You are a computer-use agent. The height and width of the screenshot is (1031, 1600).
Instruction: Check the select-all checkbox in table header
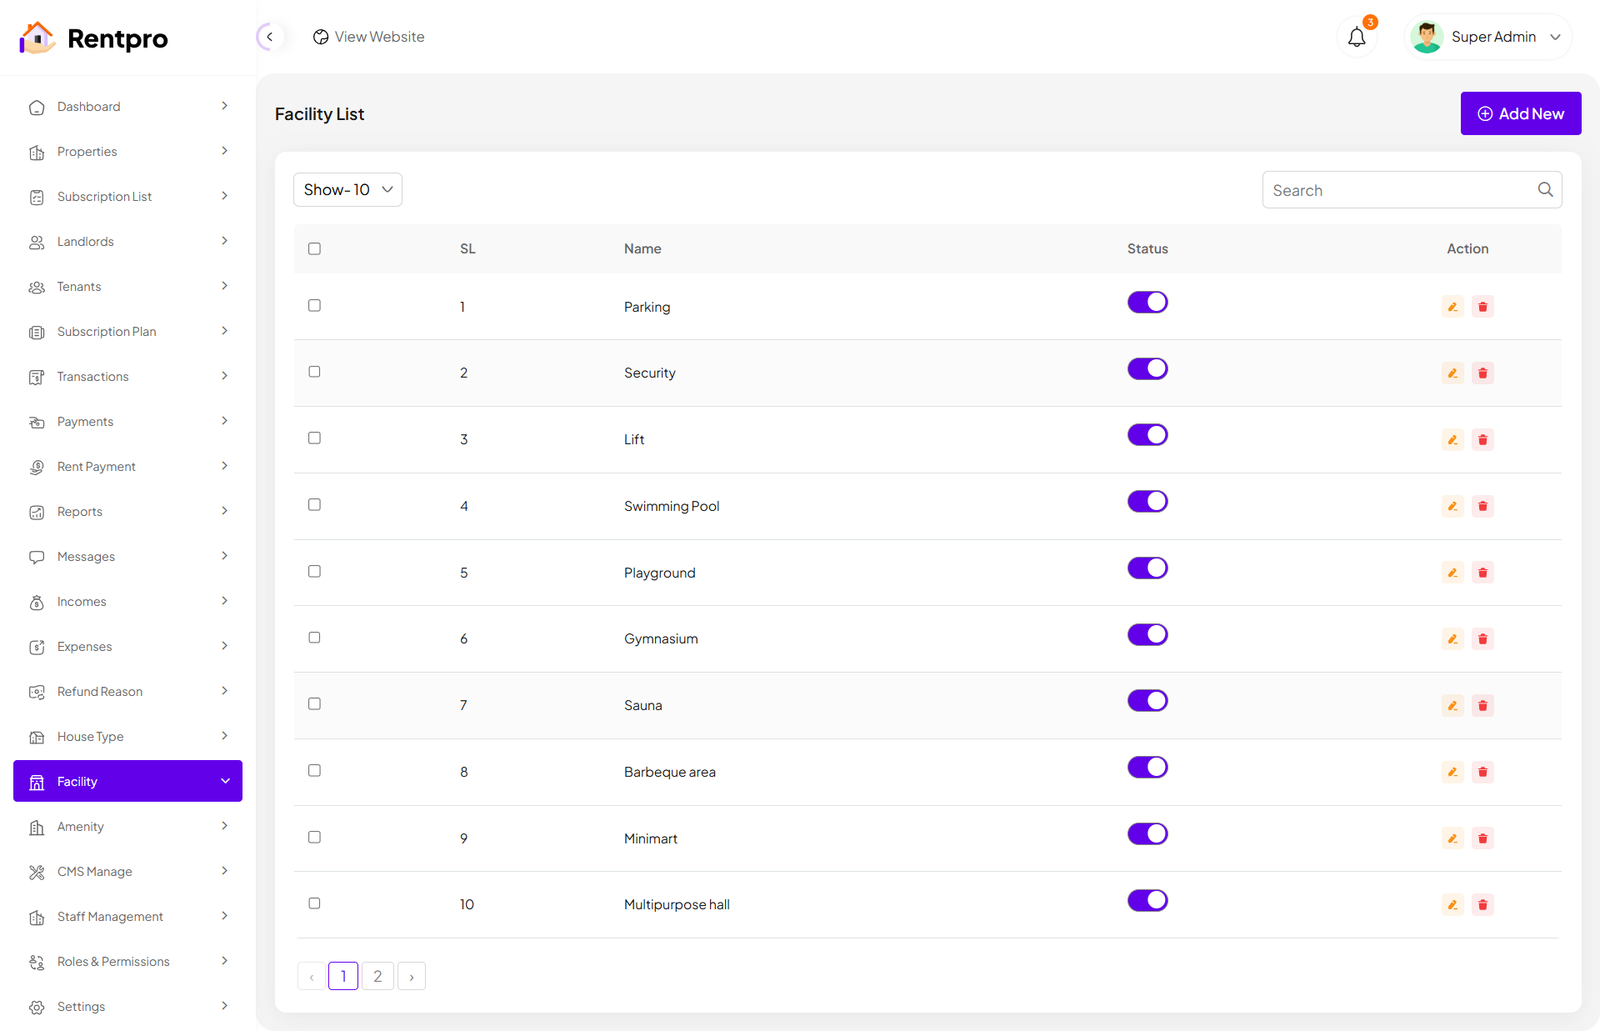(314, 249)
